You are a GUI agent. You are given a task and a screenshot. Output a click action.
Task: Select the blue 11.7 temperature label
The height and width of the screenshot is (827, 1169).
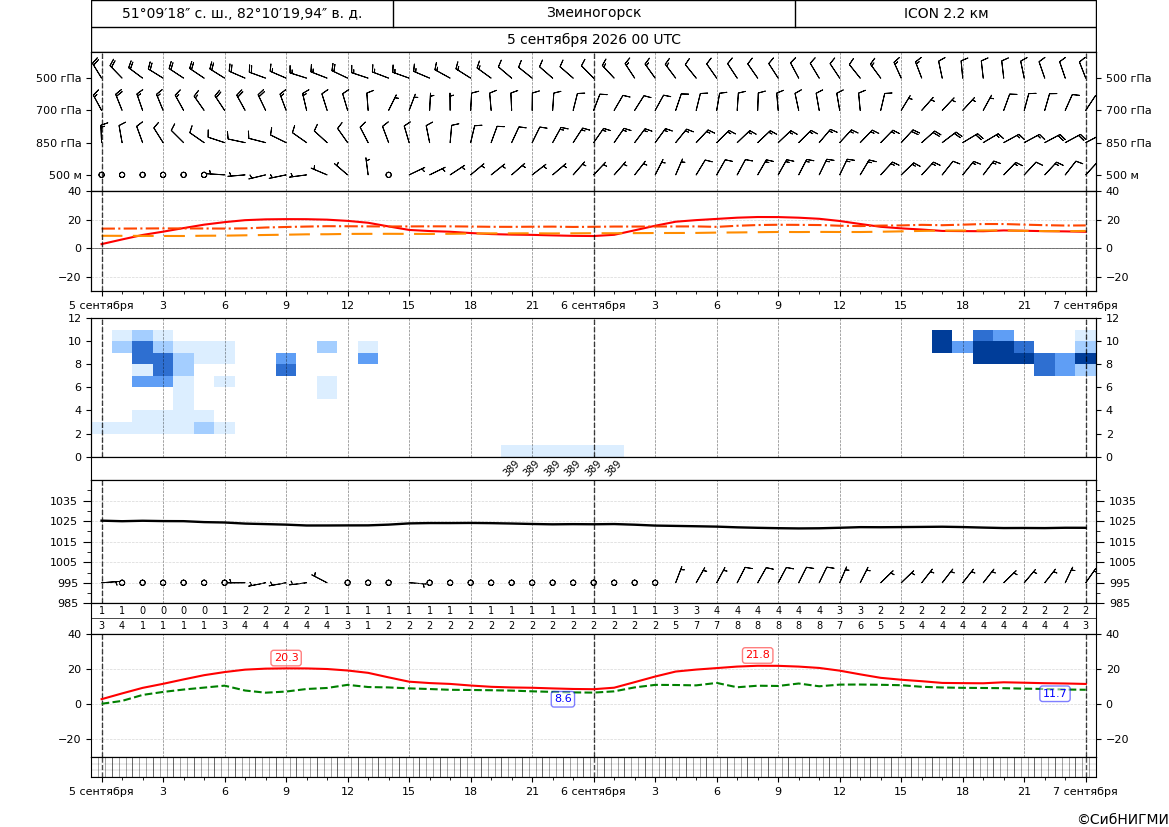pyautogui.click(x=1054, y=694)
